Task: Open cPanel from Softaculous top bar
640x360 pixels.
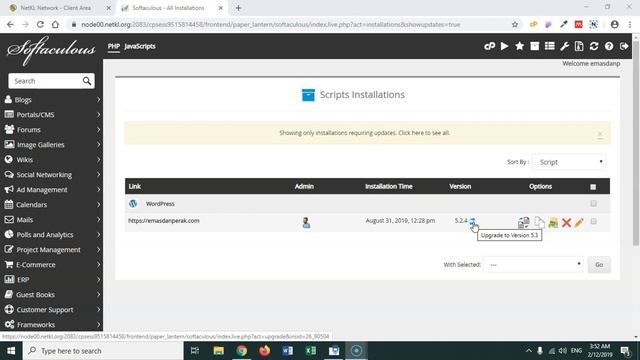Action: pos(489,46)
